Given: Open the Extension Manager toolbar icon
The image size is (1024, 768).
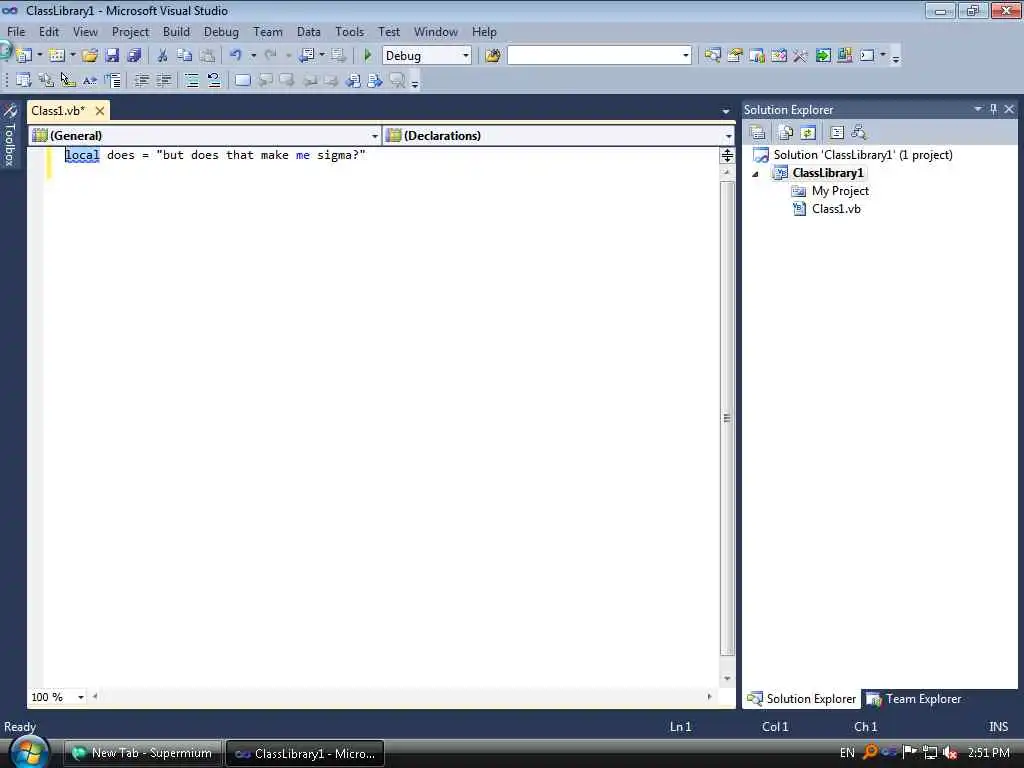Looking at the screenshot, I should [x=844, y=56].
